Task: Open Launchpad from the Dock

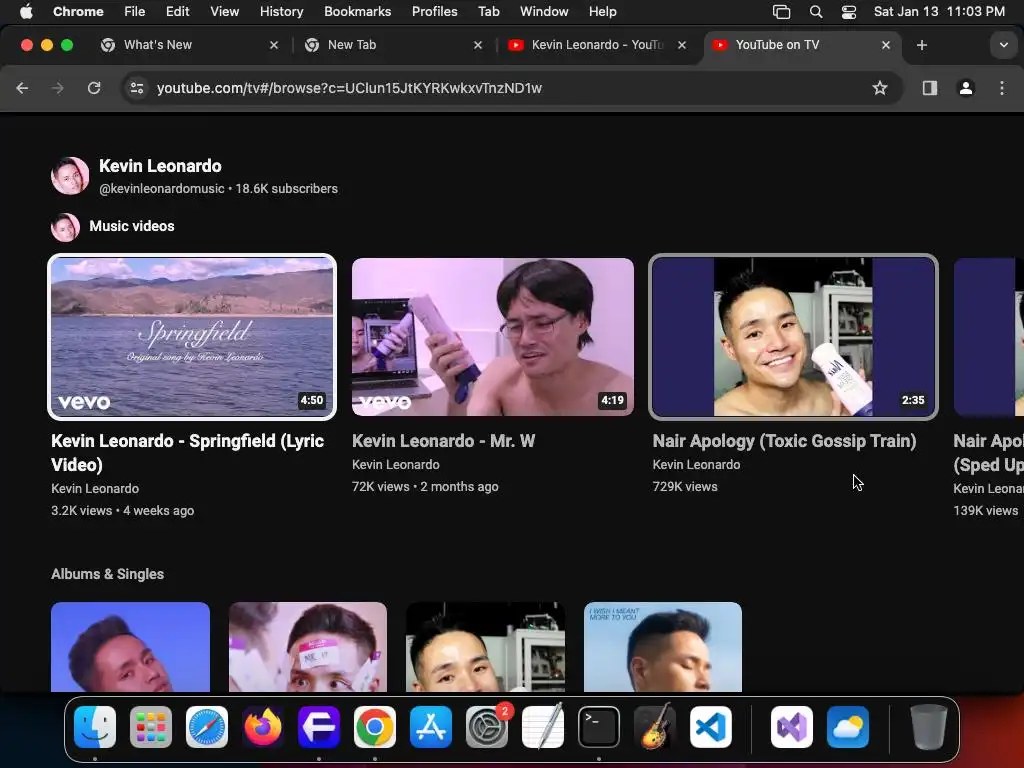Action: click(x=151, y=727)
